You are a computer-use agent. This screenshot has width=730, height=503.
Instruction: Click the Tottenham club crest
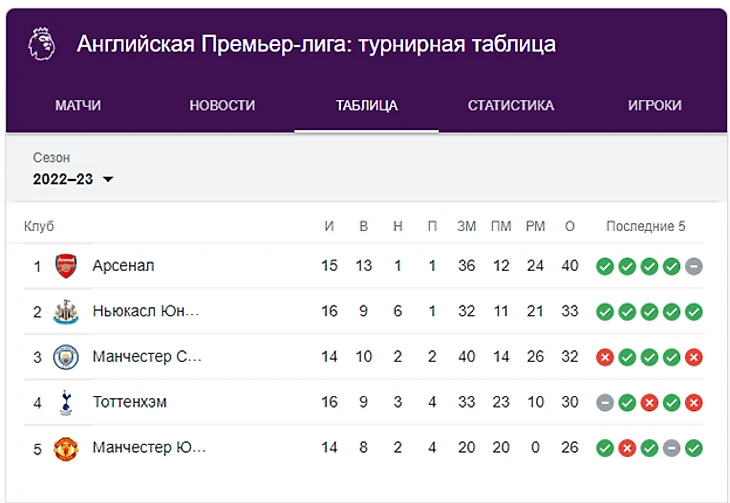66,402
